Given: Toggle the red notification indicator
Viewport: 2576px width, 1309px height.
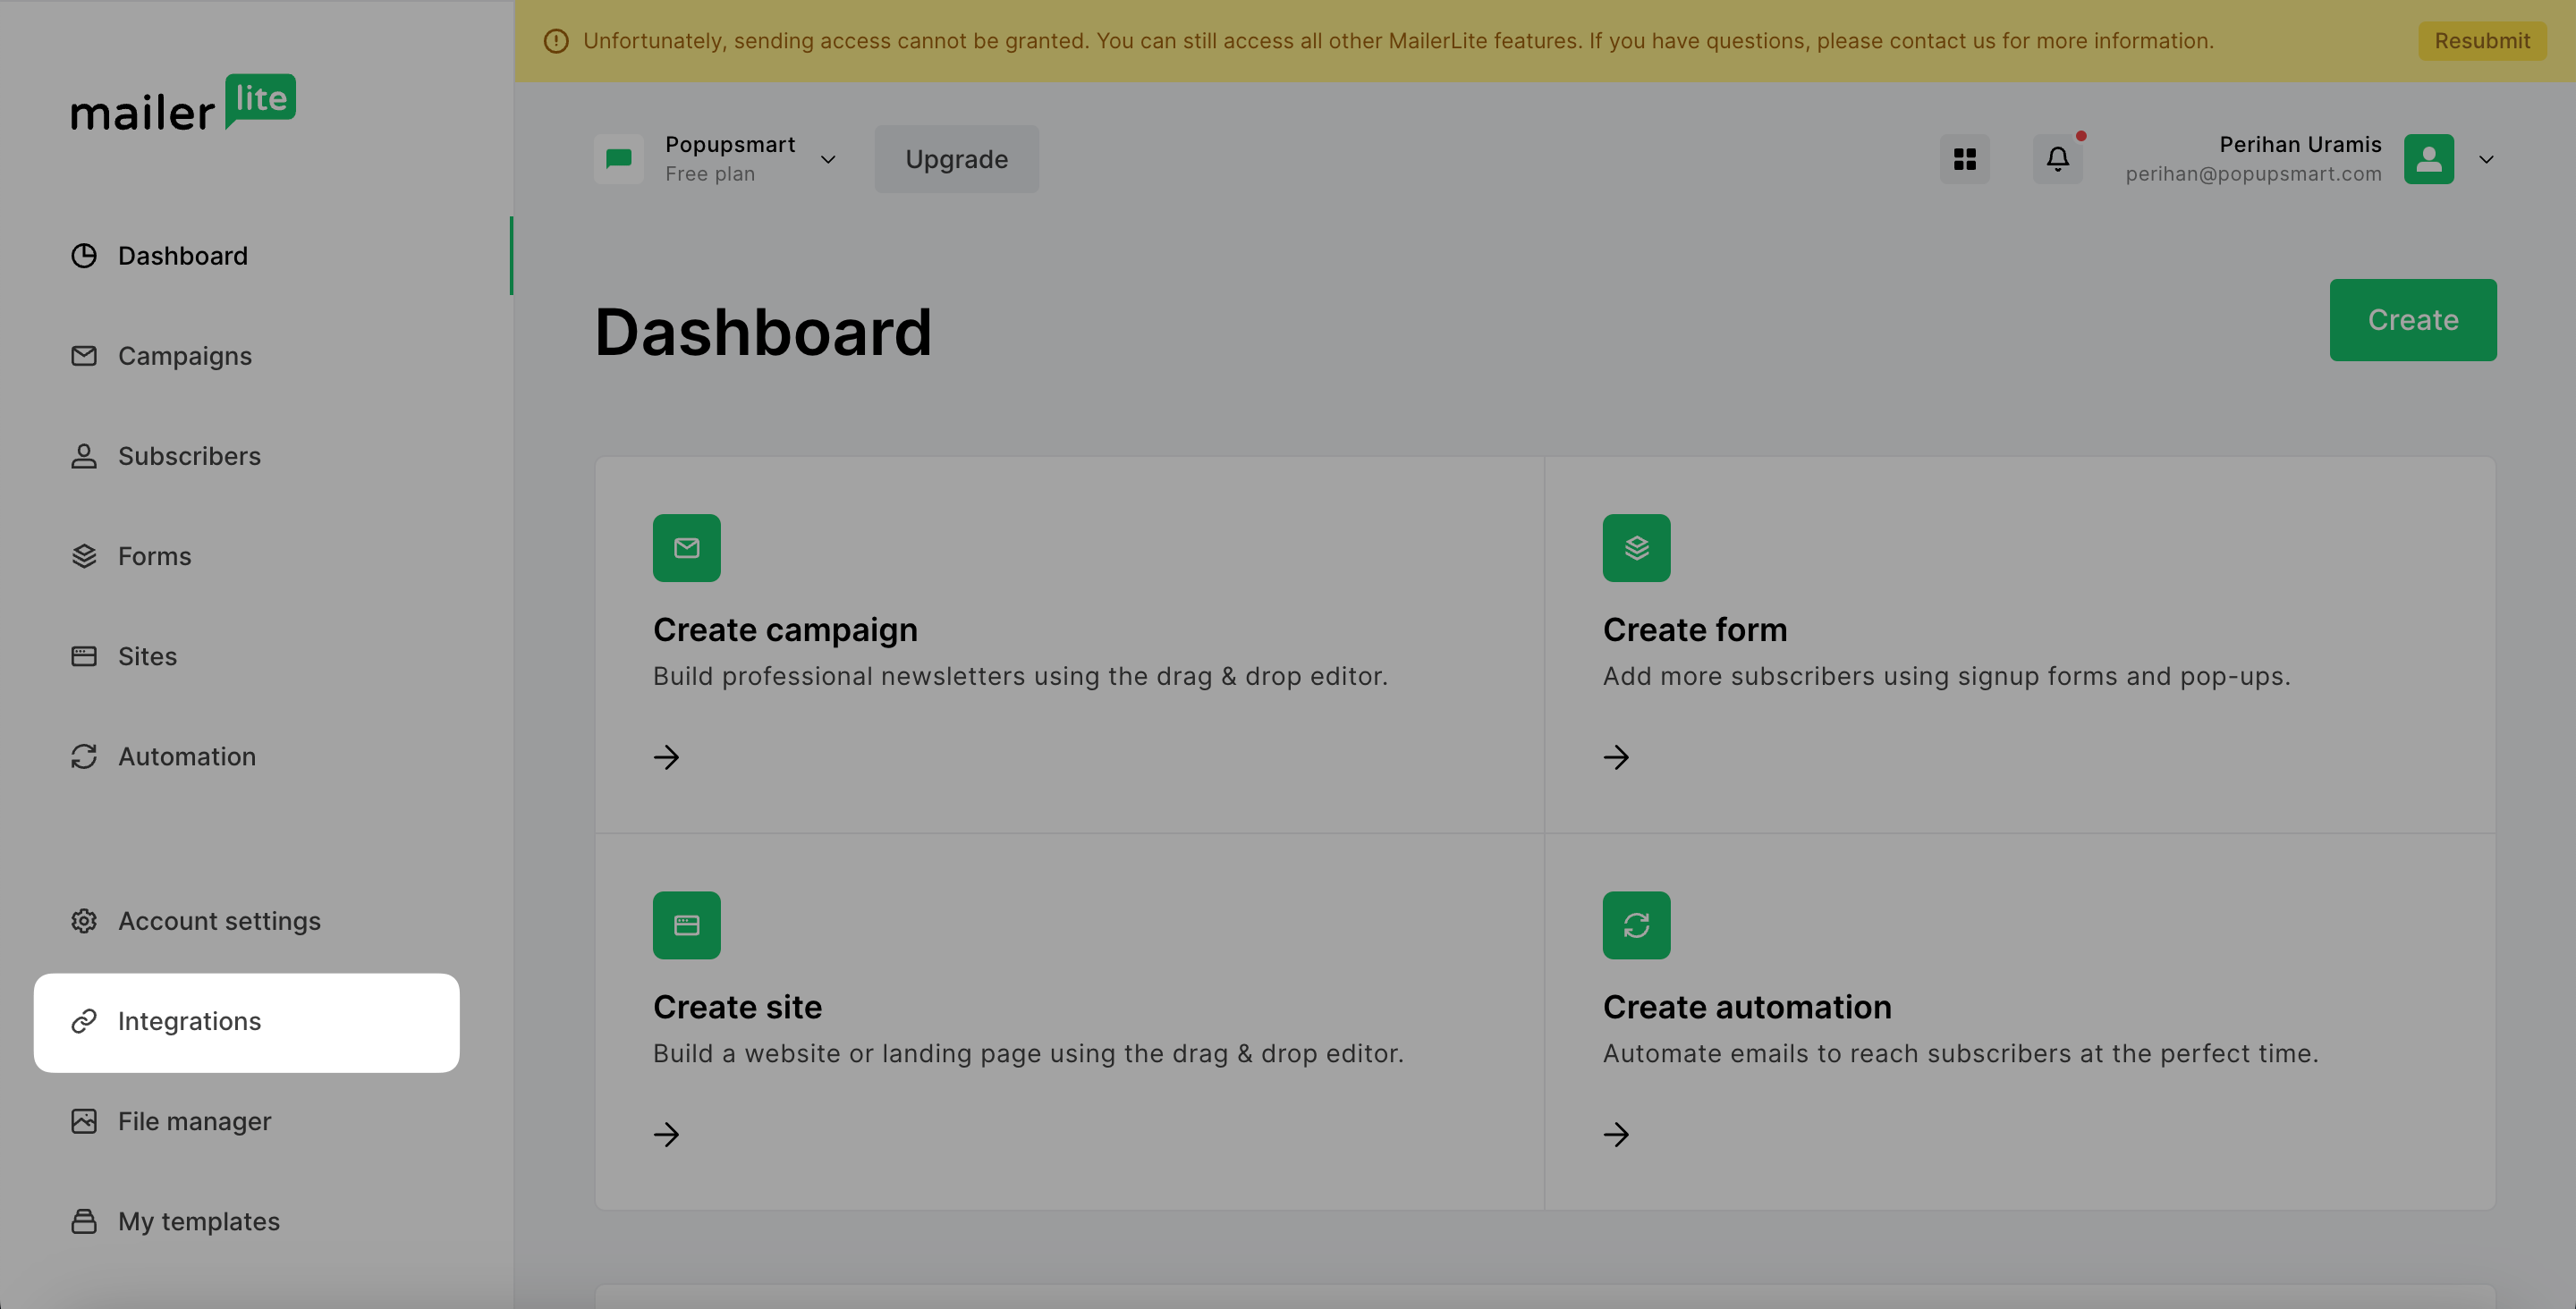Looking at the screenshot, I should 2079,135.
